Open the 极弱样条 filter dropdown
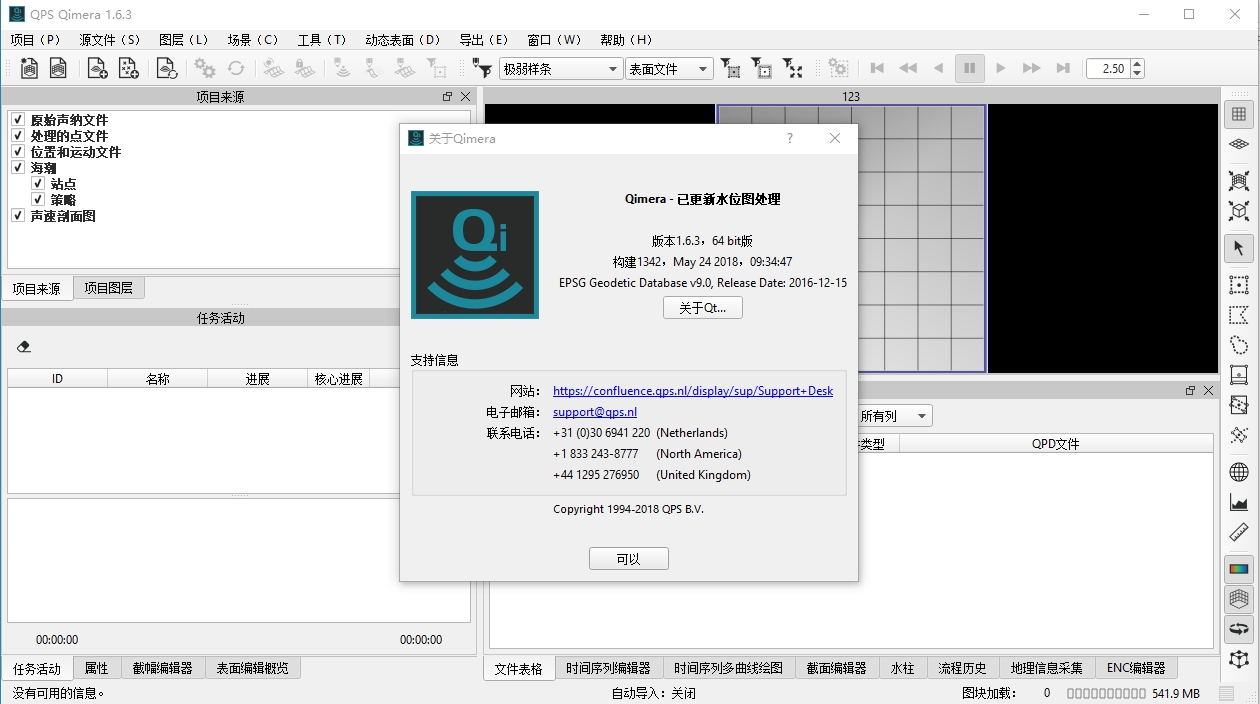 coord(560,69)
